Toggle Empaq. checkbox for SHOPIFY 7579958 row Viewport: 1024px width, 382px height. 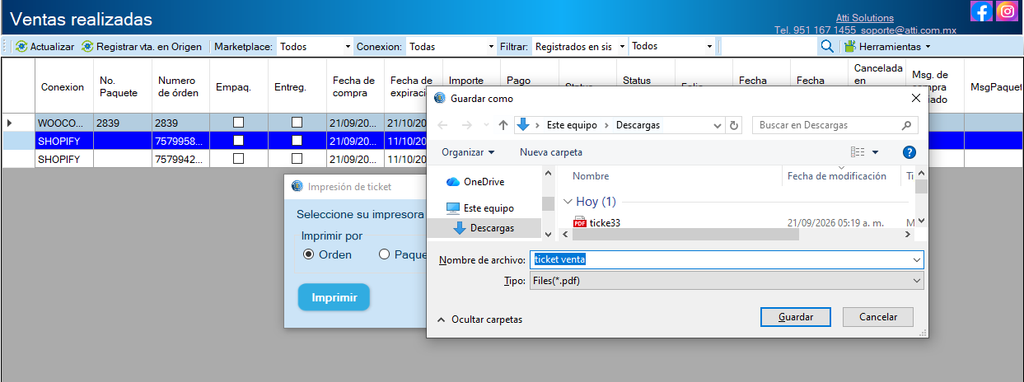[238, 140]
